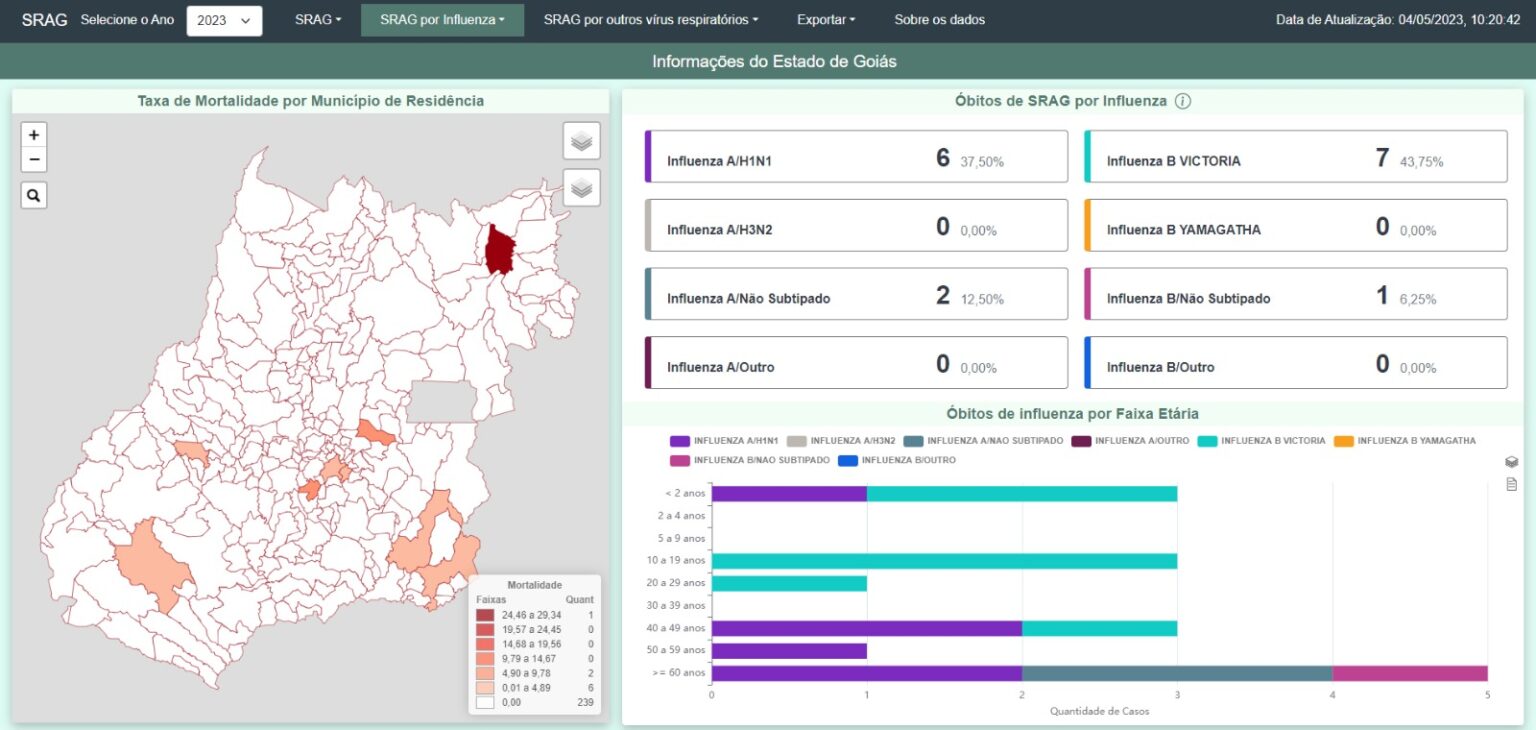Toggle INFLUENZA A/NAO SUBTIPADO legend series

coord(983,440)
